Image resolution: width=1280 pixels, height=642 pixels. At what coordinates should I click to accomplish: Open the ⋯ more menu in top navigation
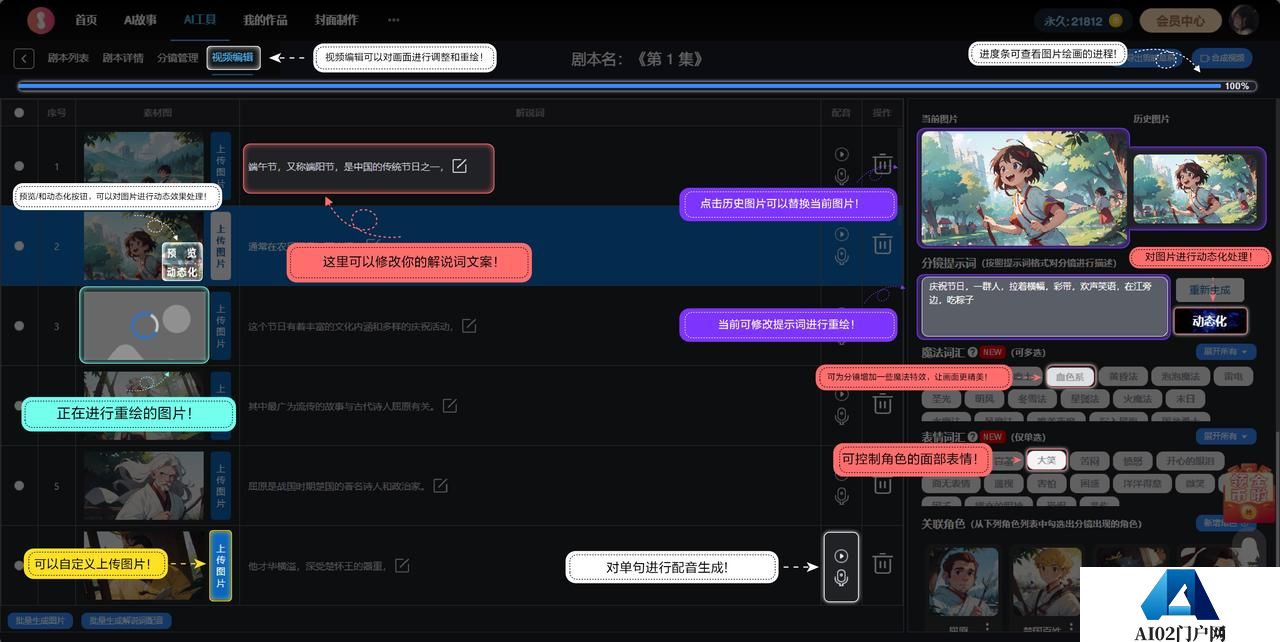click(393, 20)
